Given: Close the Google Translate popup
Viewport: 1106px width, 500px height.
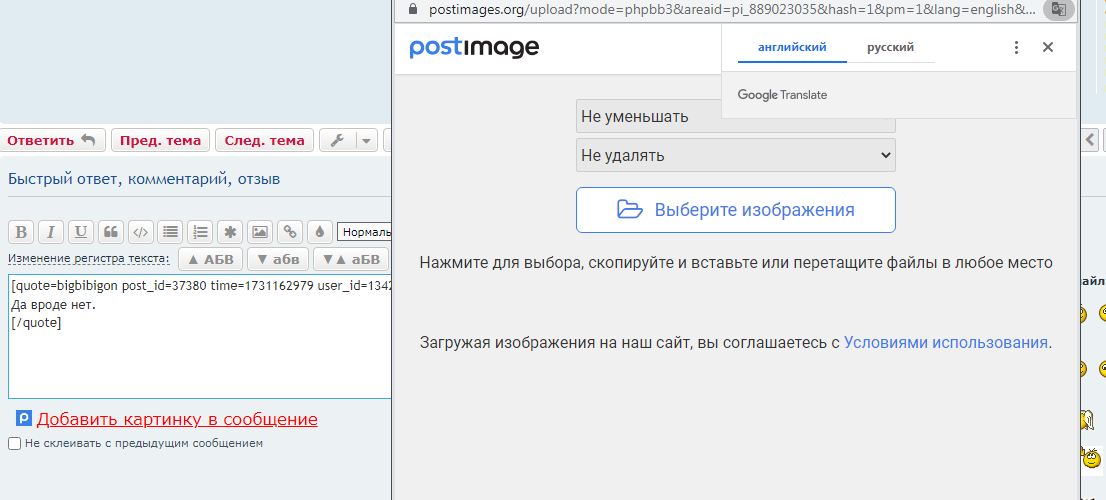Looking at the screenshot, I should tap(1047, 47).
